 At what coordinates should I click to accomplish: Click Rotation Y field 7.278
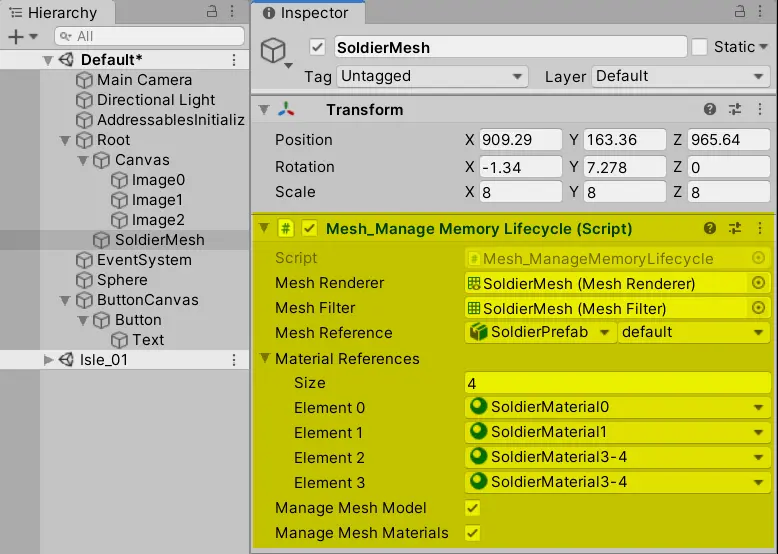coord(625,167)
